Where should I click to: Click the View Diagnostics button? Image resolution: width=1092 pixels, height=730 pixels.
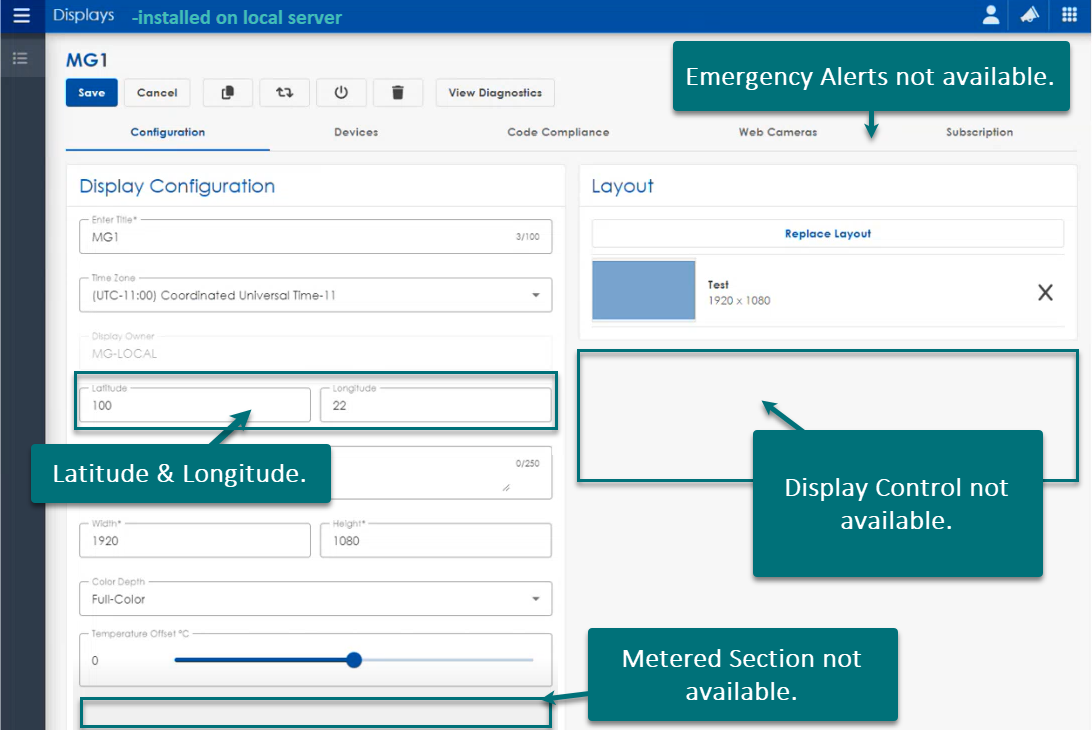[495, 93]
